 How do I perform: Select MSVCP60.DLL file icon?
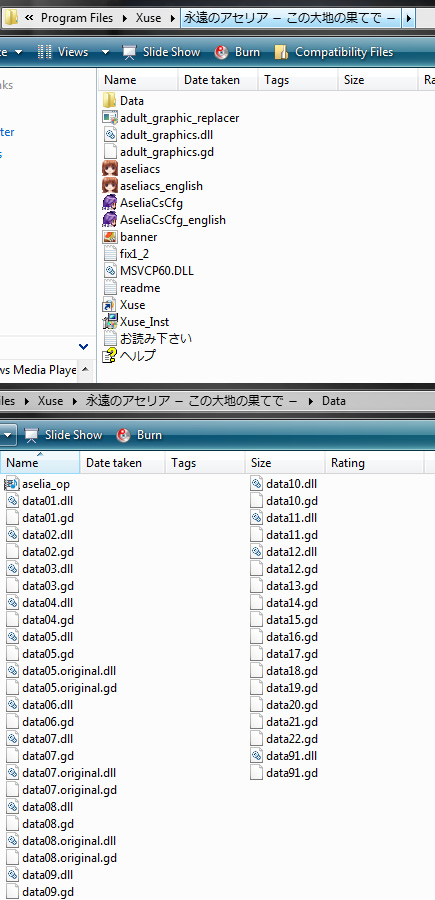click(x=110, y=271)
